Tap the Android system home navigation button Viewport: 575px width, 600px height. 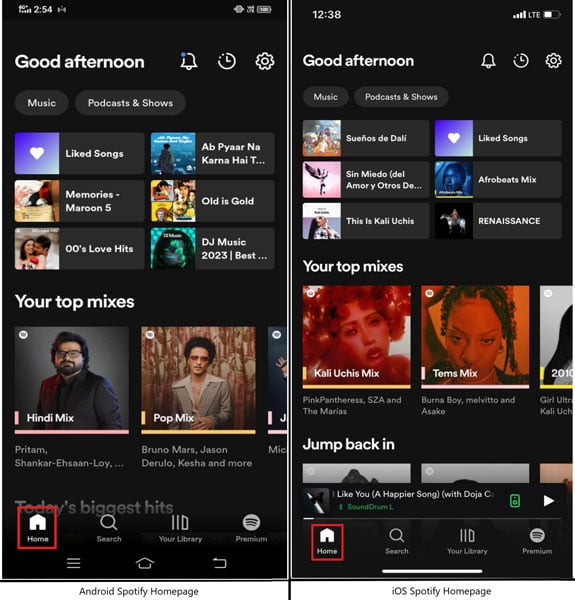click(x=145, y=563)
